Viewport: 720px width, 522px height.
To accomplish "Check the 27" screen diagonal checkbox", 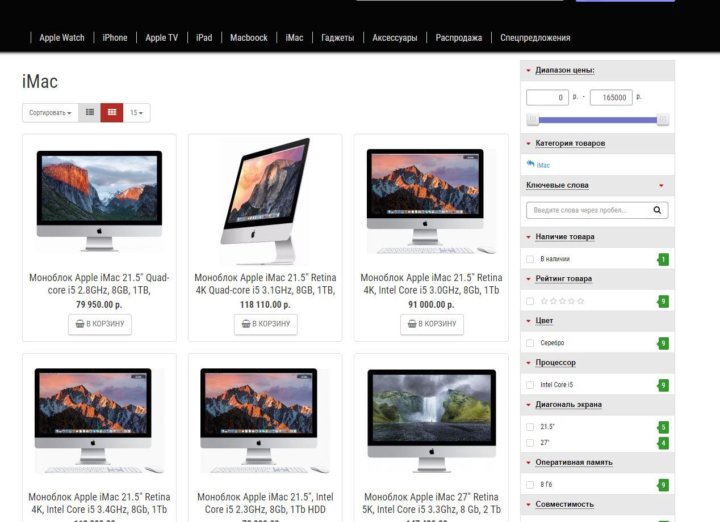I will (530, 443).
